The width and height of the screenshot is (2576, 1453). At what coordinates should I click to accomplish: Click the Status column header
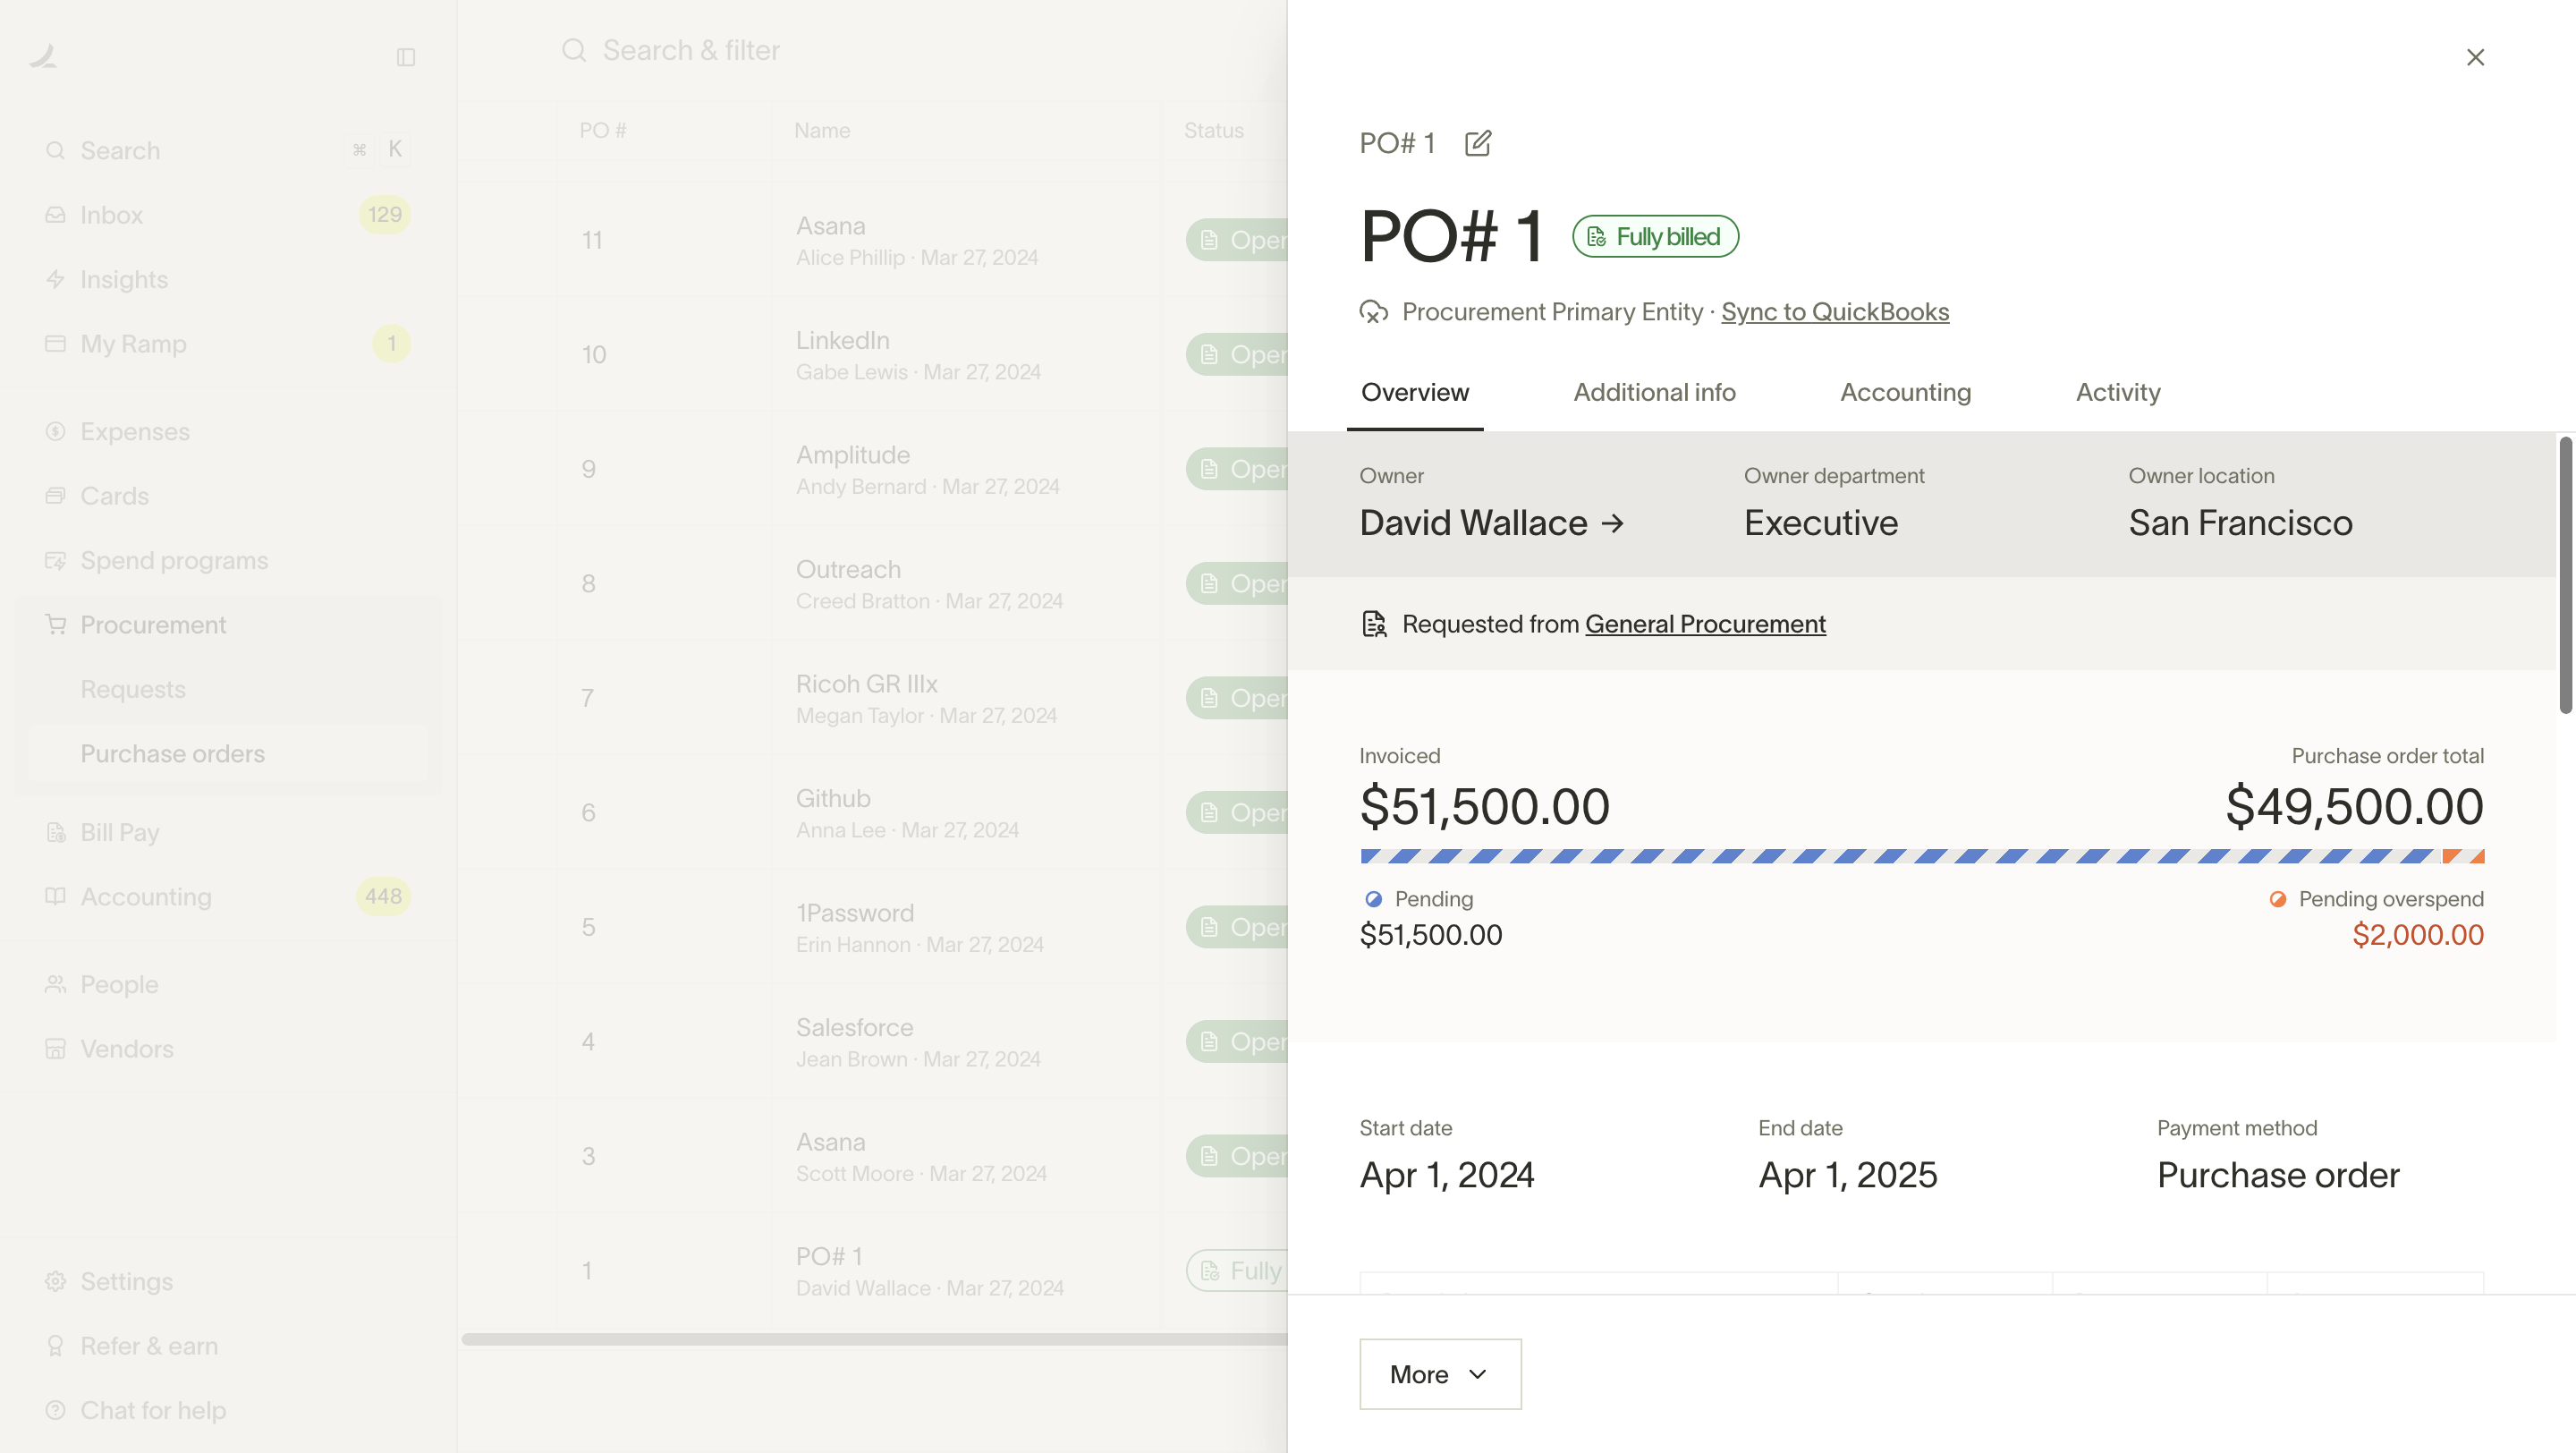coord(1214,130)
